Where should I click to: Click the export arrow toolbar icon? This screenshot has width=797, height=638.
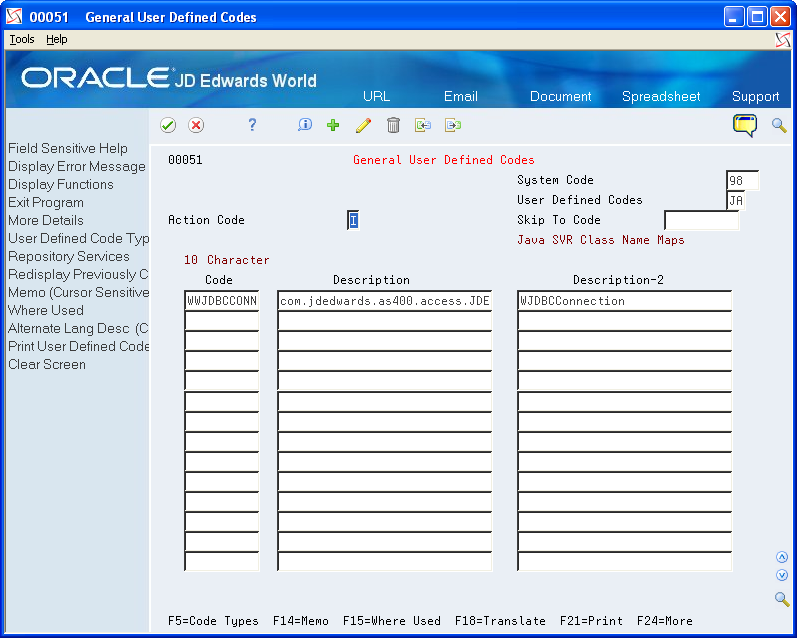coord(453,125)
